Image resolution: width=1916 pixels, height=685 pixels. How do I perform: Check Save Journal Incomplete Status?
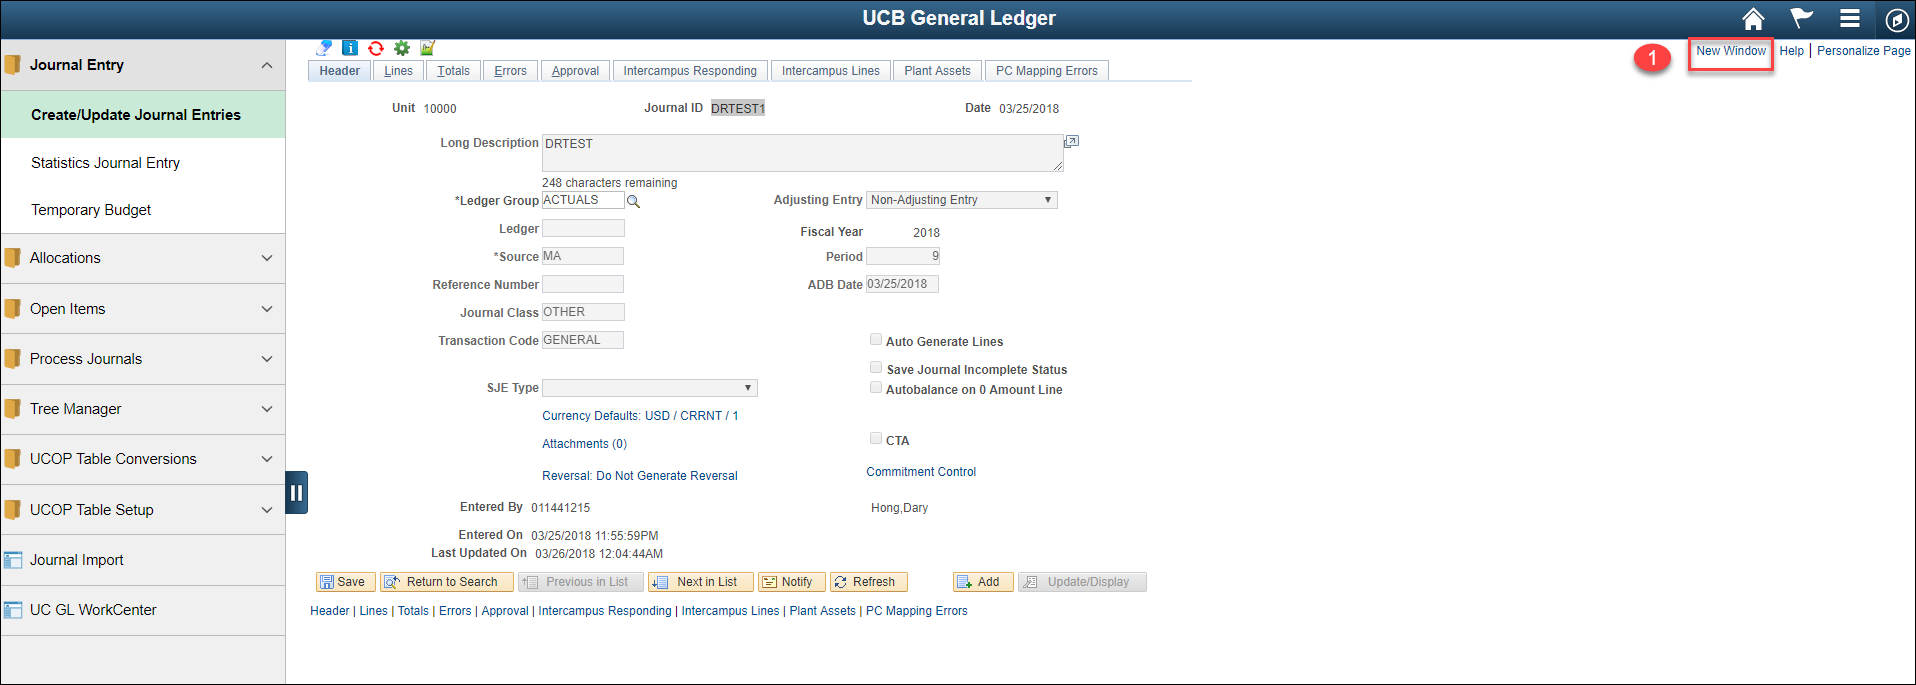(876, 368)
